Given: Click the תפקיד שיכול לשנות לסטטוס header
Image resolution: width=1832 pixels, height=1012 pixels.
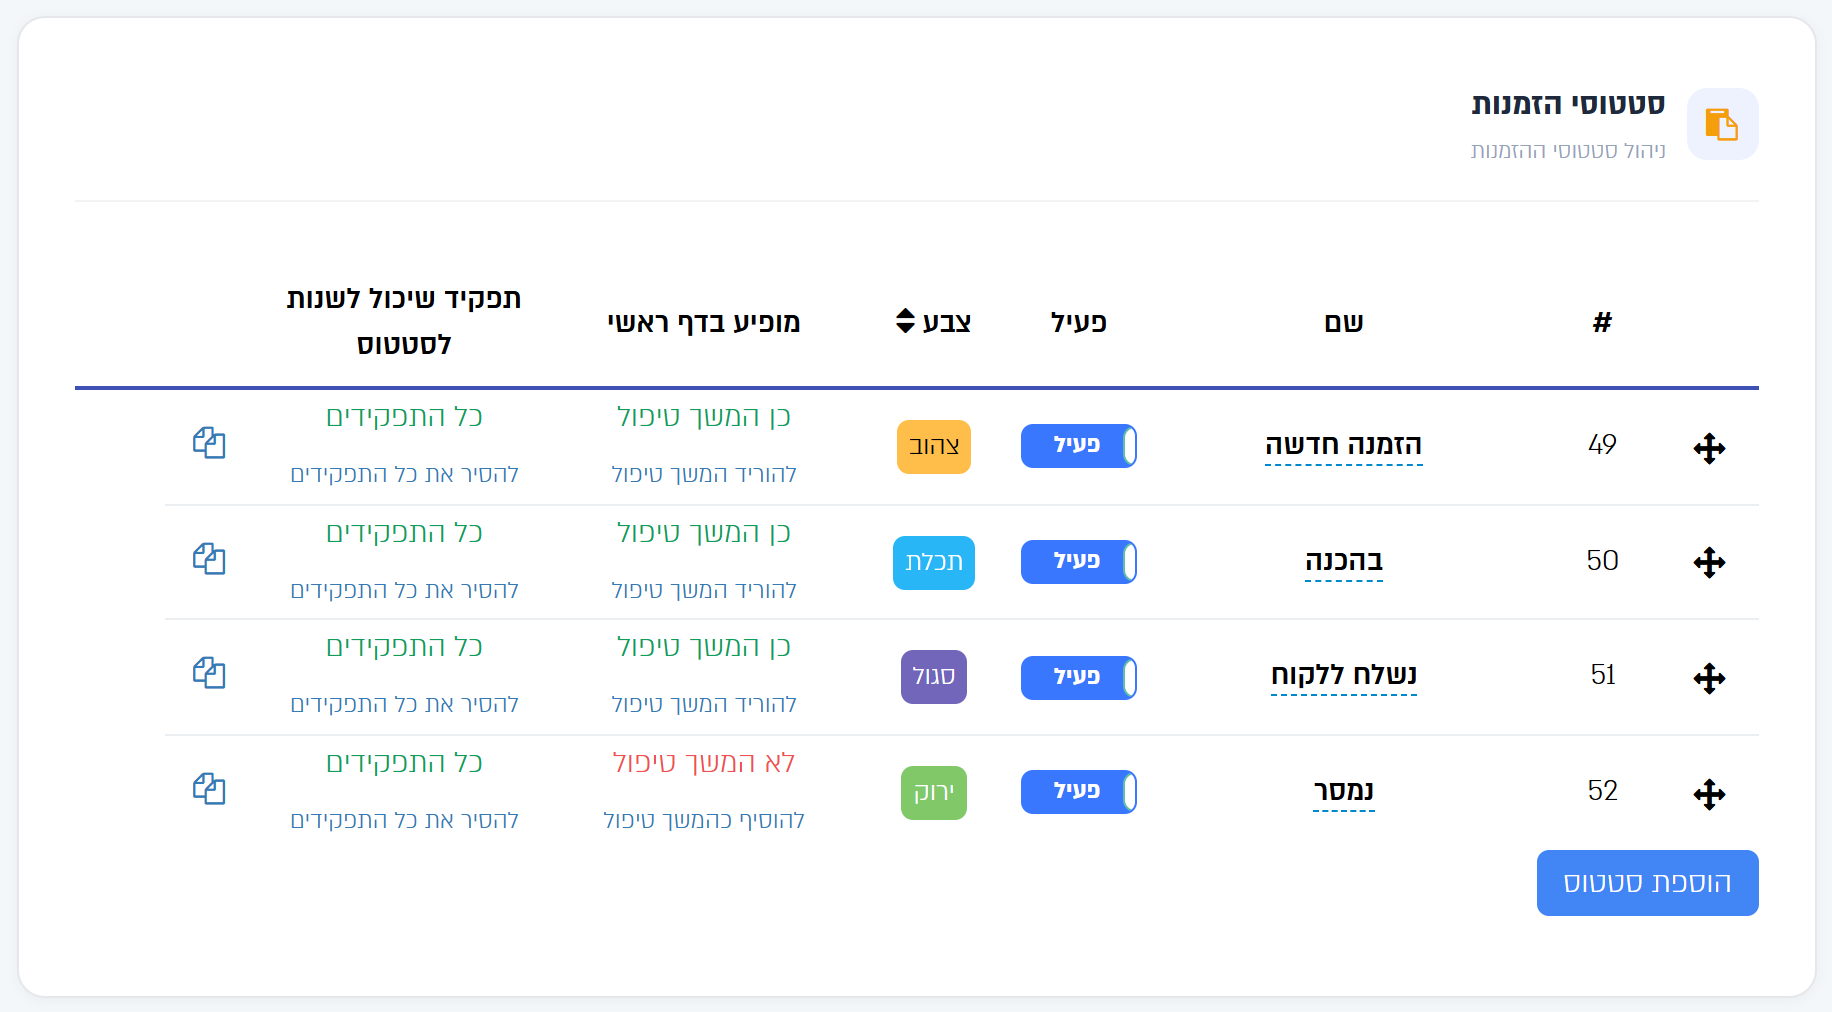Looking at the screenshot, I should [x=404, y=321].
